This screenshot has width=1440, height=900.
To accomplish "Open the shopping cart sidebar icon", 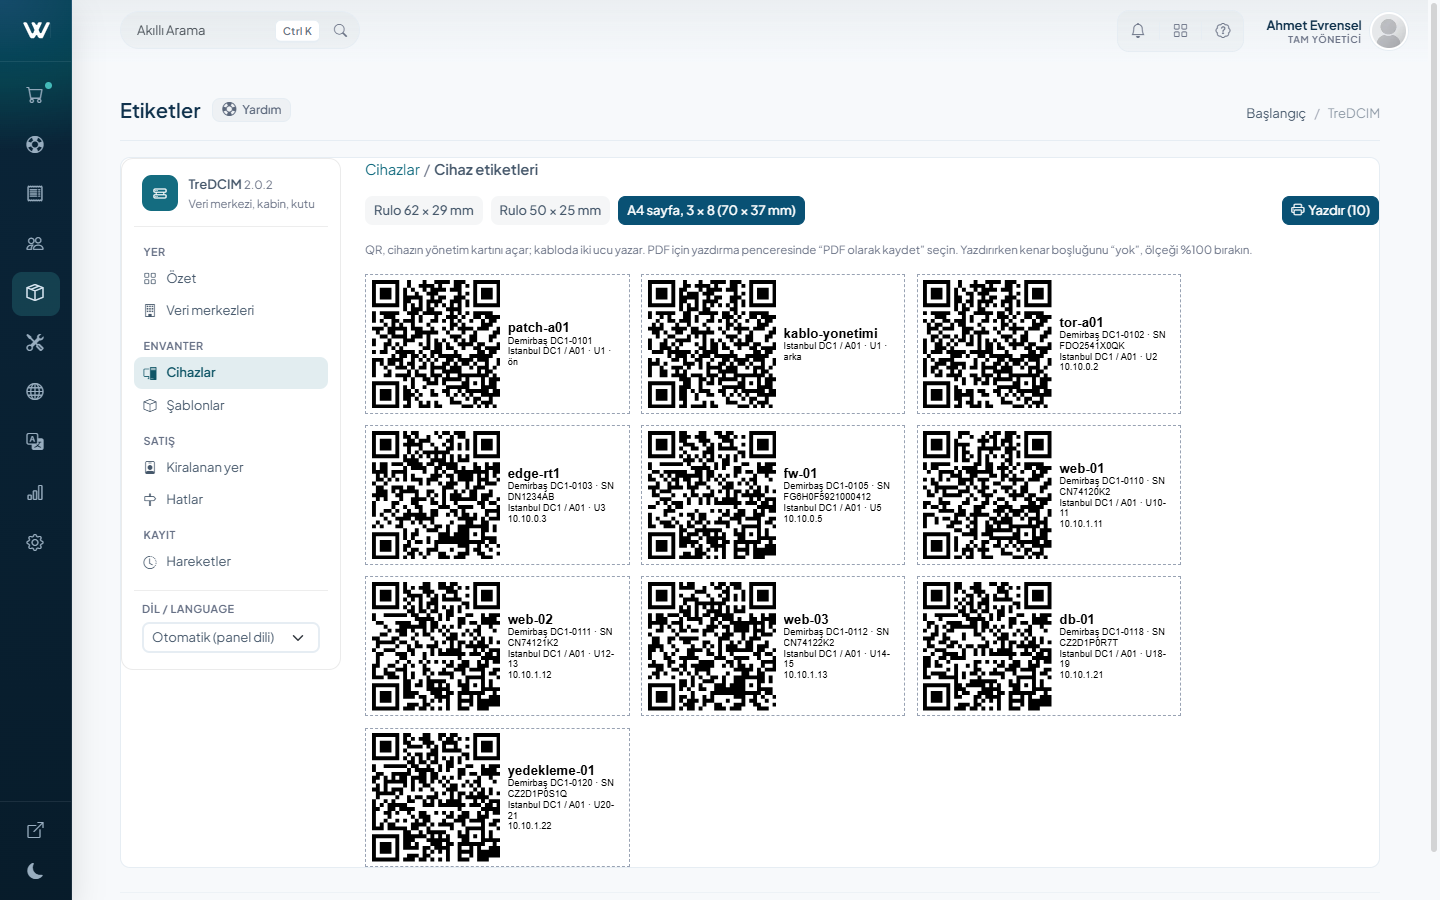I will (x=35, y=95).
